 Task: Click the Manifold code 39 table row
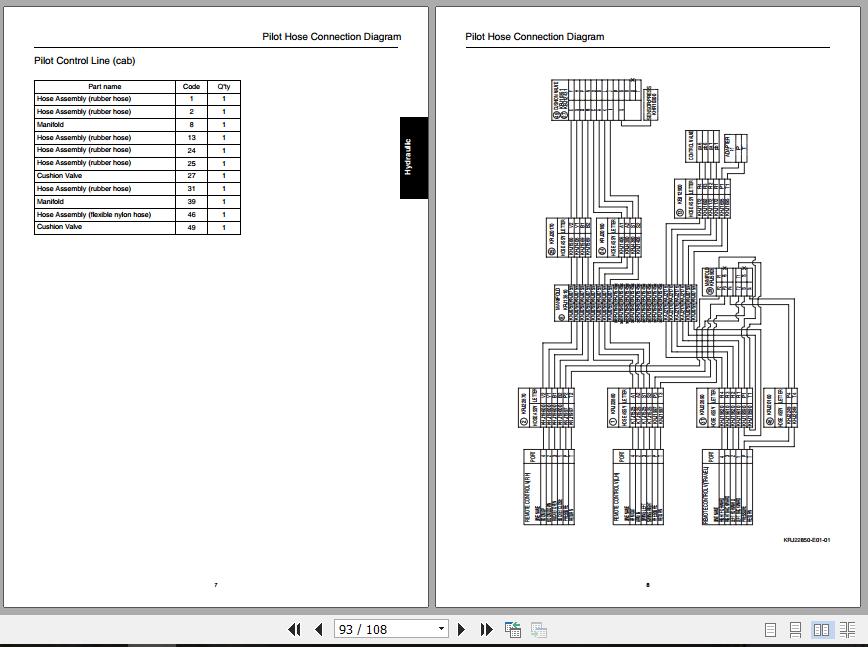[137, 201]
